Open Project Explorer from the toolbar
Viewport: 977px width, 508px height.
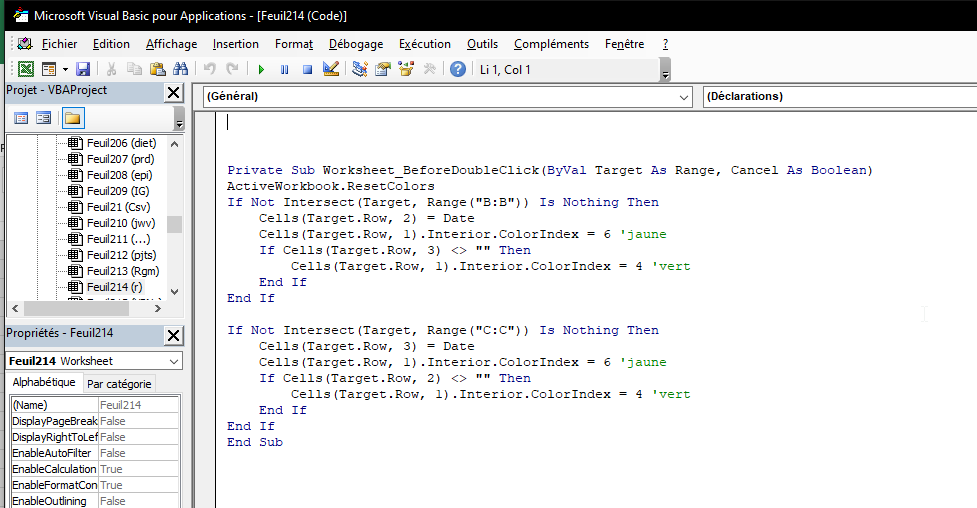360,69
